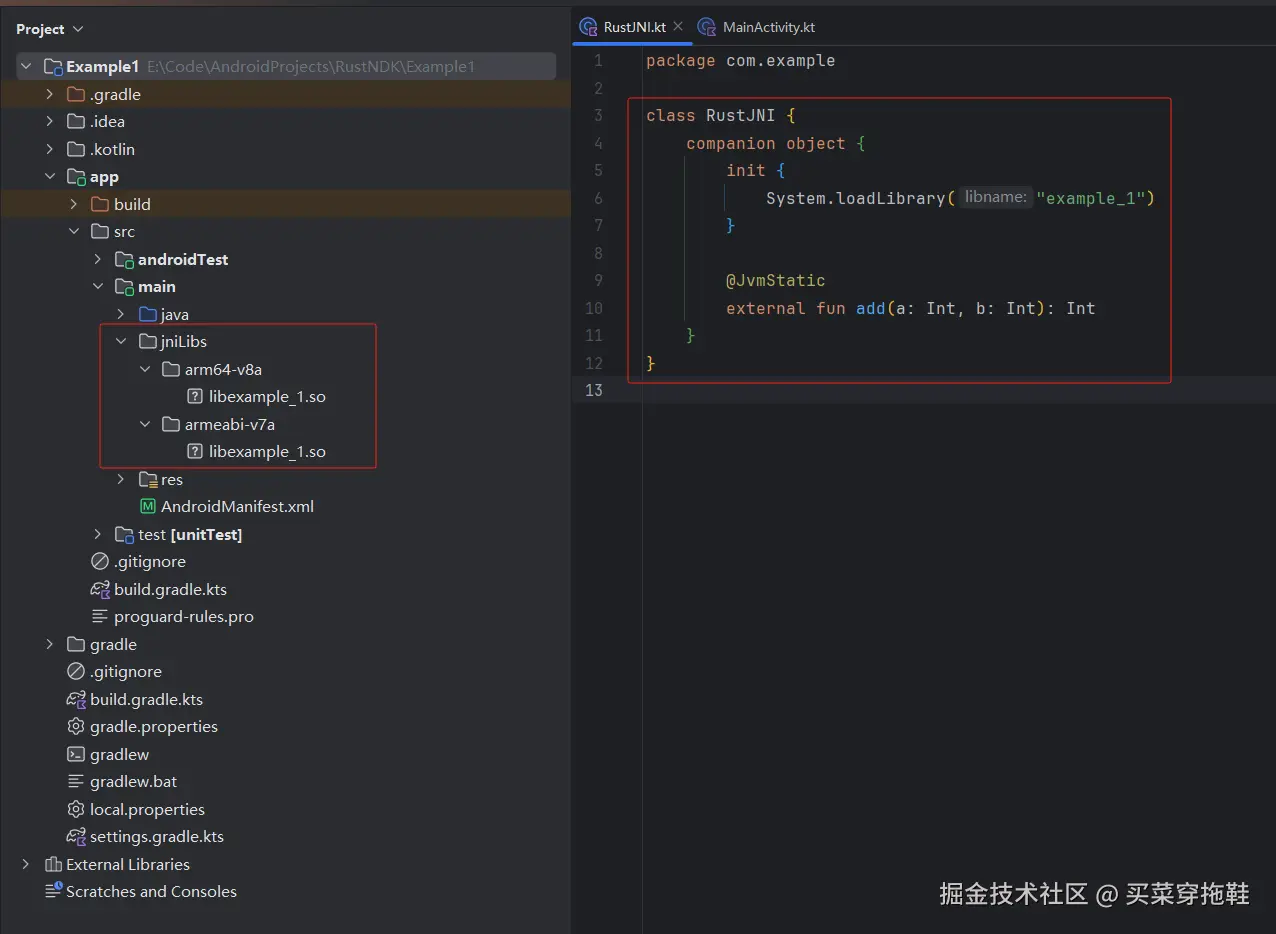The height and width of the screenshot is (934, 1276).
Task: Click the gradle.properties gear icon
Action: coord(76,726)
